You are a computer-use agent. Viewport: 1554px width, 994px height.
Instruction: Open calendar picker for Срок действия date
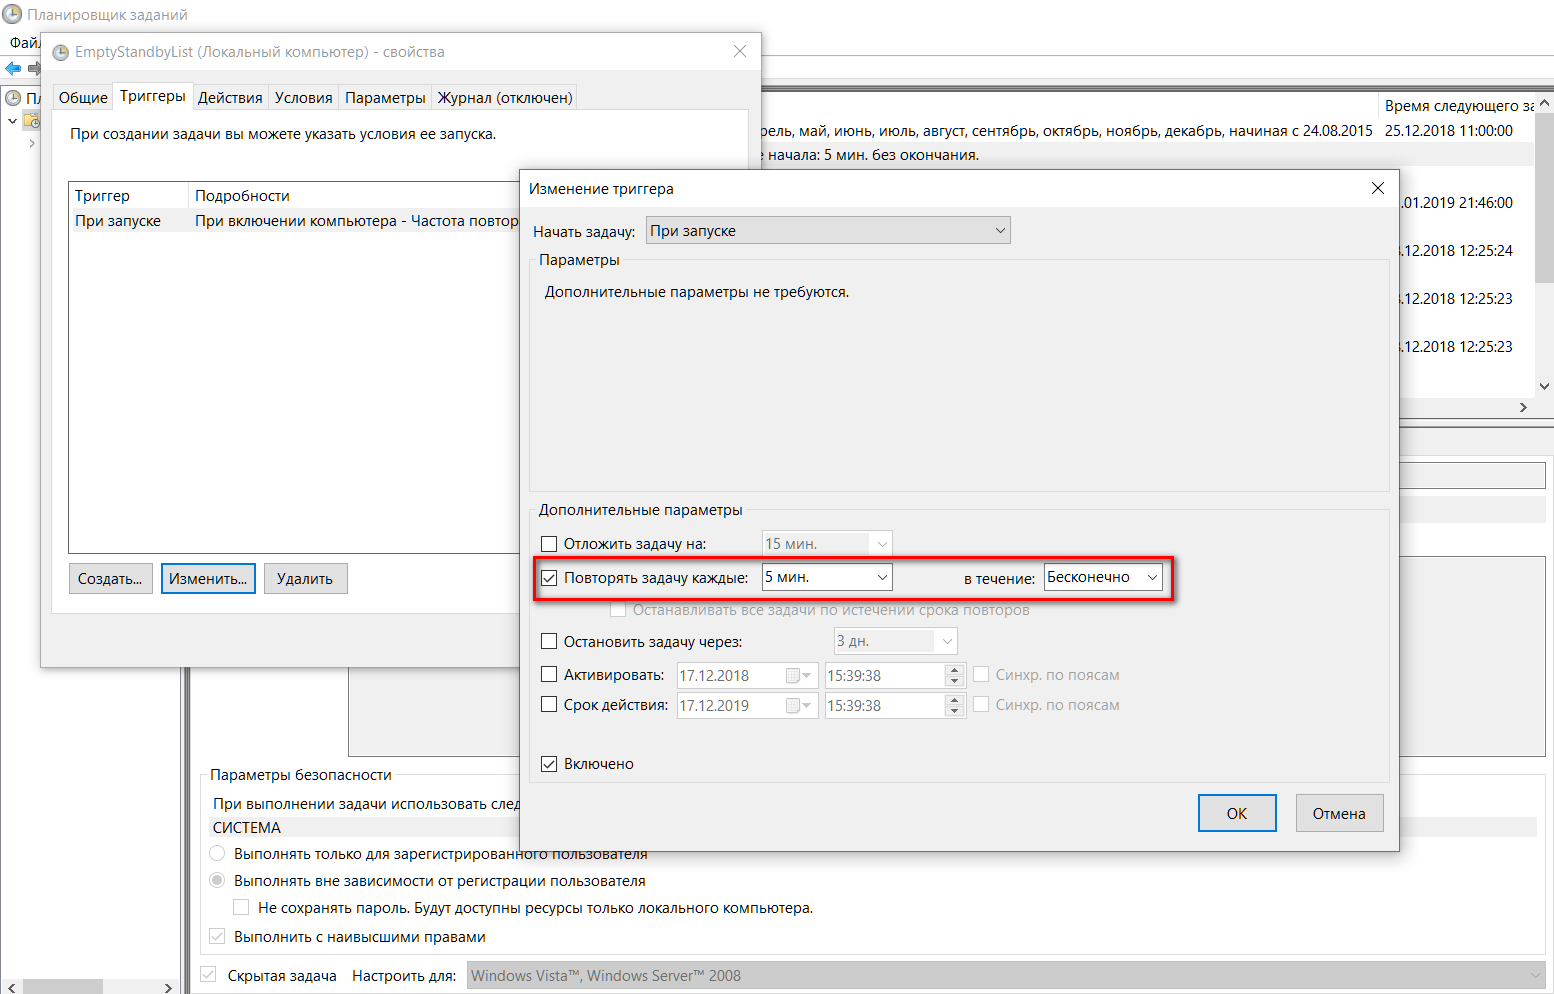tap(798, 706)
